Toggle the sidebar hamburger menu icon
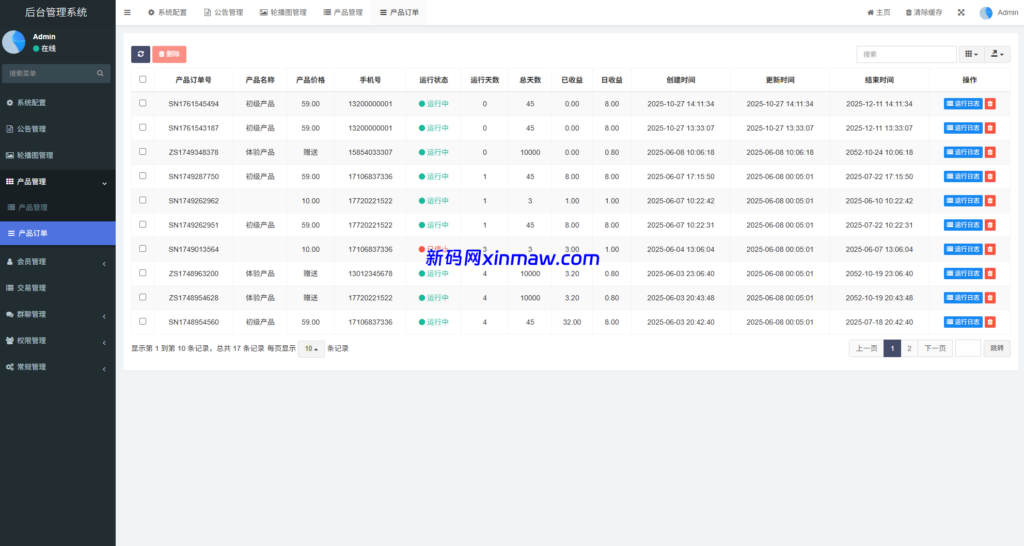Viewport: 1024px width, 546px height. (x=127, y=12)
